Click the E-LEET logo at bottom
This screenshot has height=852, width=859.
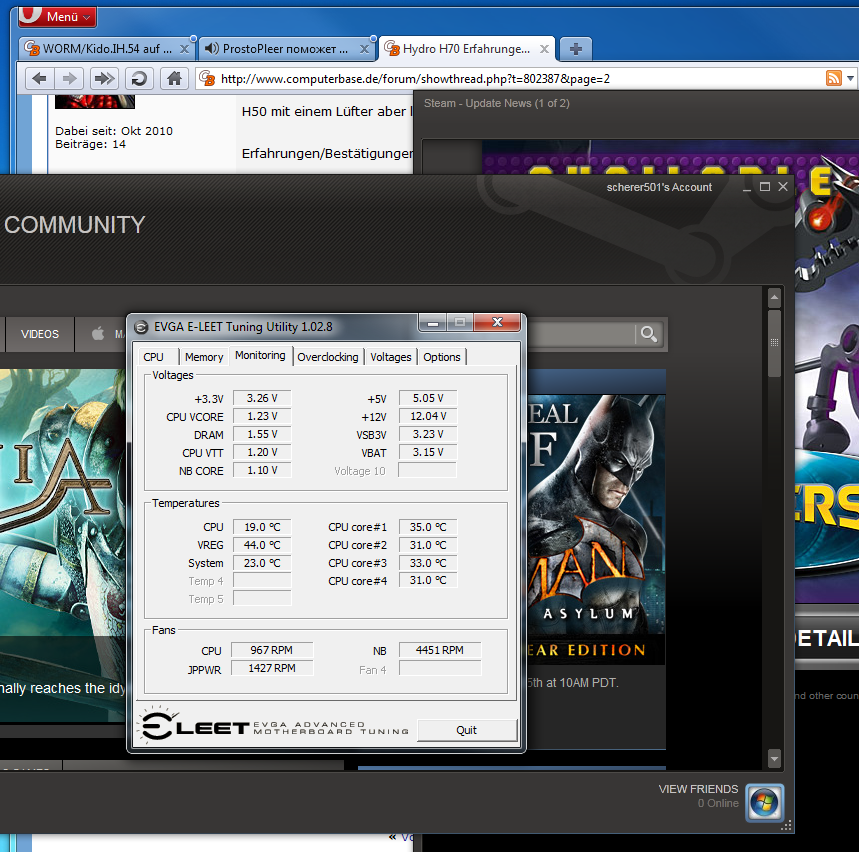point(274,725)
